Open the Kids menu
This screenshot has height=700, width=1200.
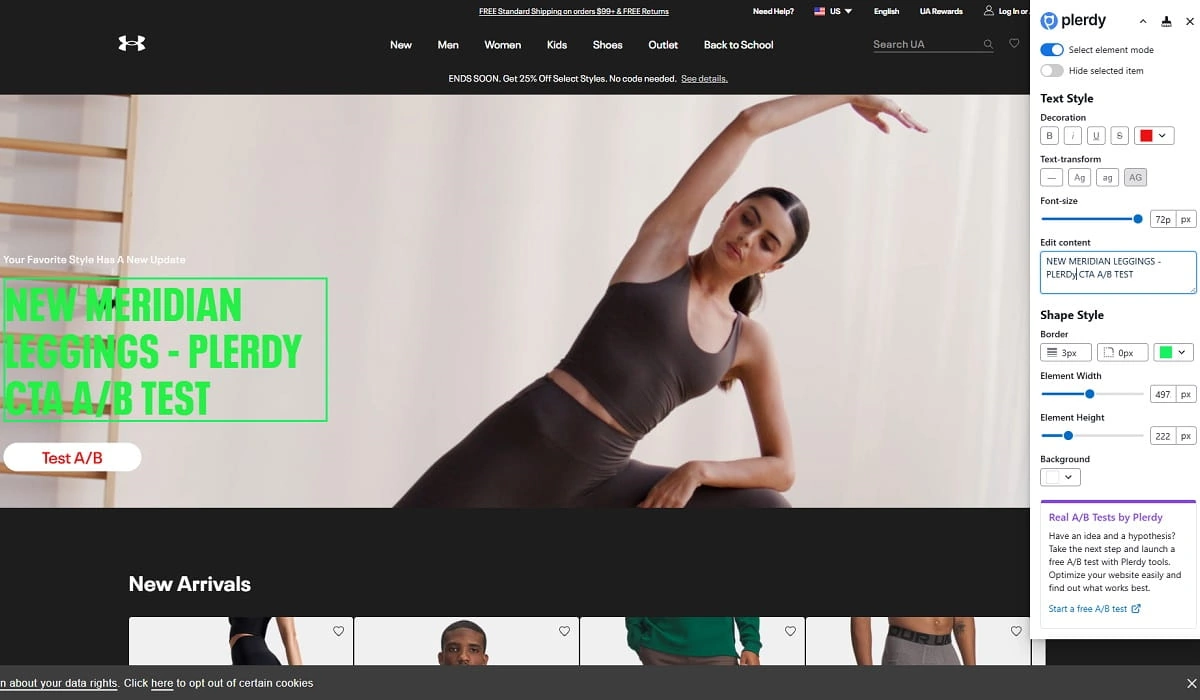[557, 45]
